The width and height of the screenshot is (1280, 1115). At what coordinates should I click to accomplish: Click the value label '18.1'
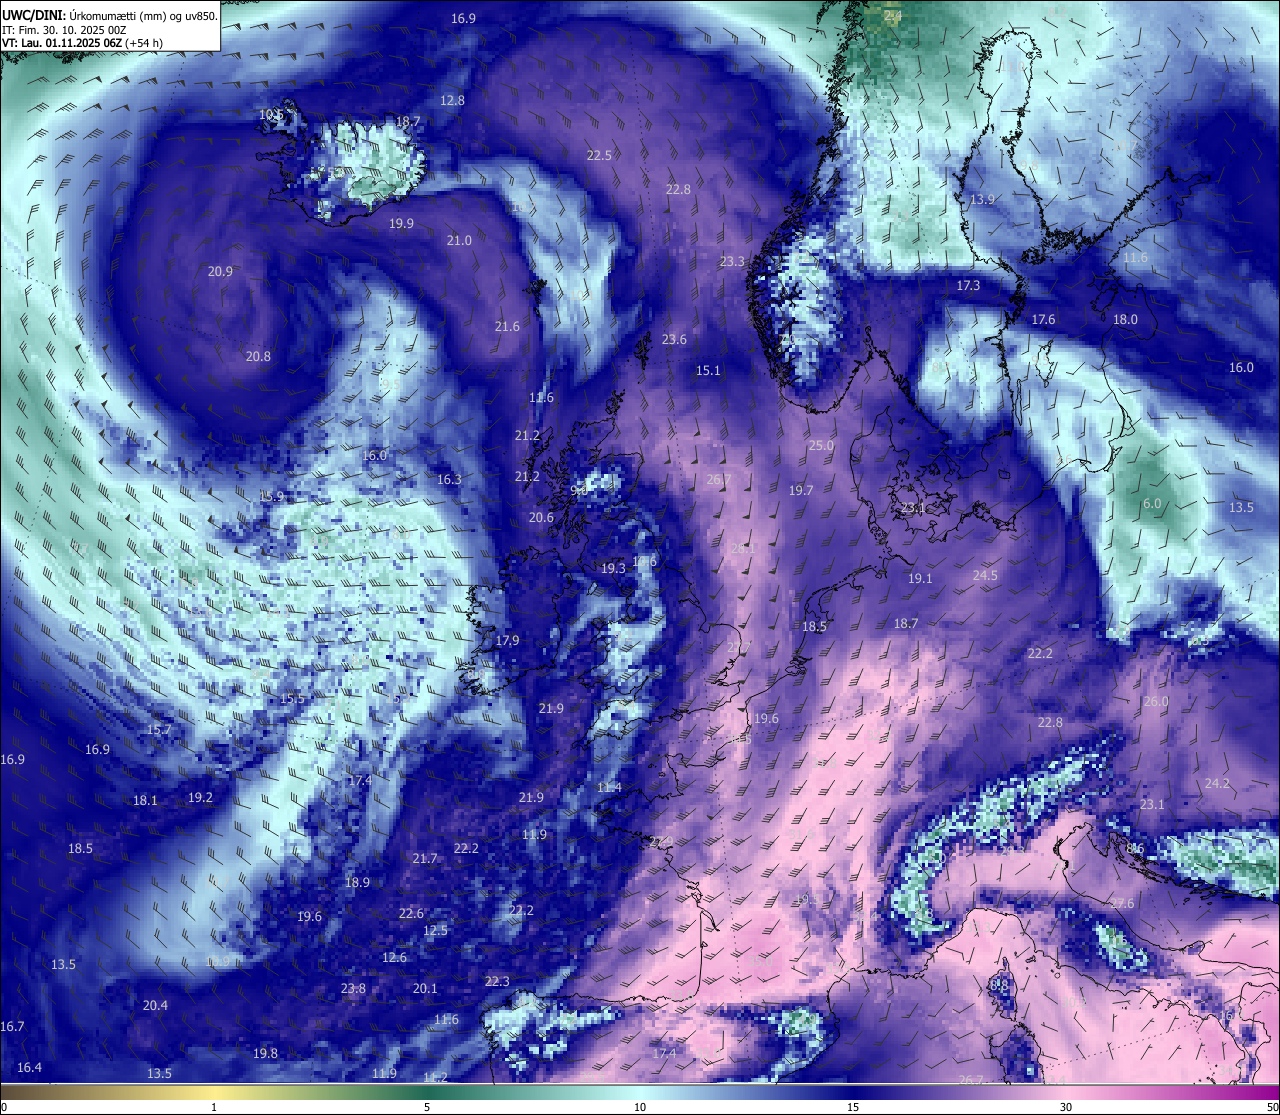pyautogui.click(x=145, y=801)
